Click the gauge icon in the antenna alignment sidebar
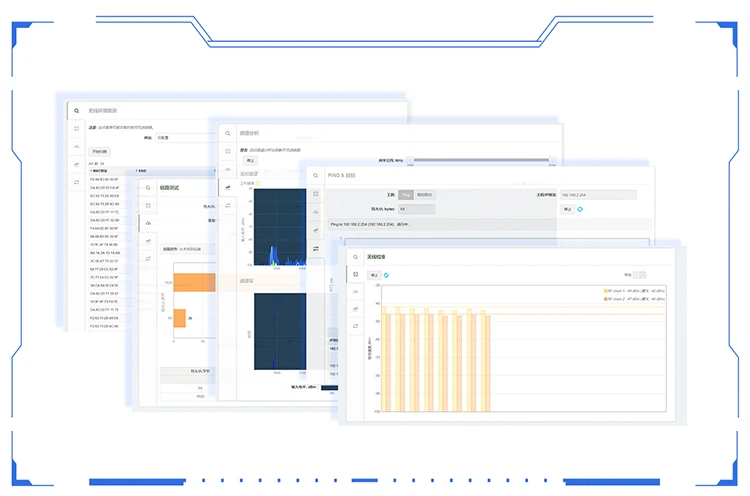Image resolution: width=750 pixels, height=496 pixels. pyautogui.click(x=355, y=292)
